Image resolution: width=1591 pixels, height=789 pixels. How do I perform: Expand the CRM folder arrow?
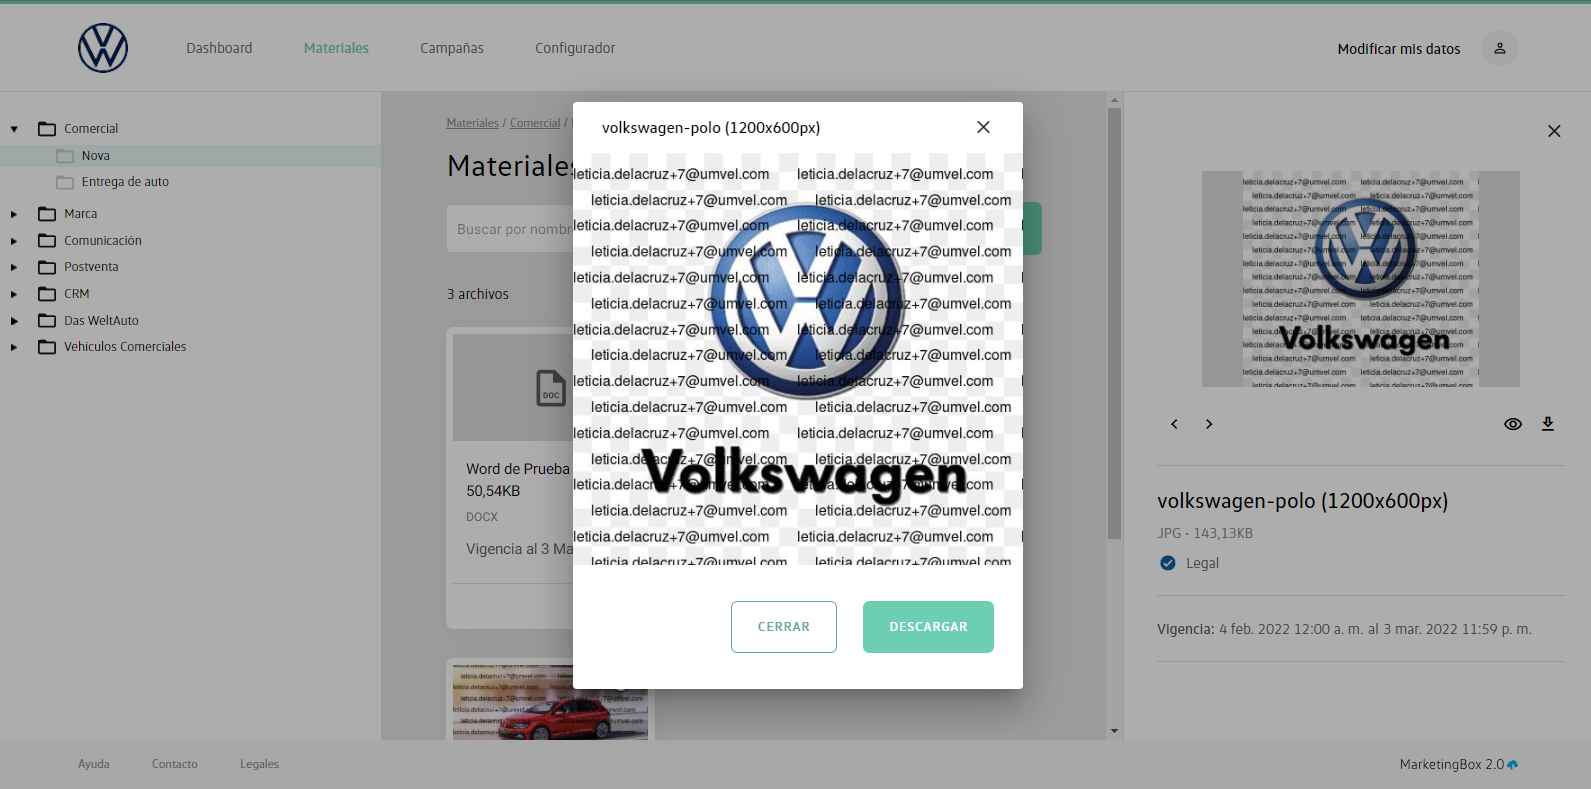click(14, 294)
